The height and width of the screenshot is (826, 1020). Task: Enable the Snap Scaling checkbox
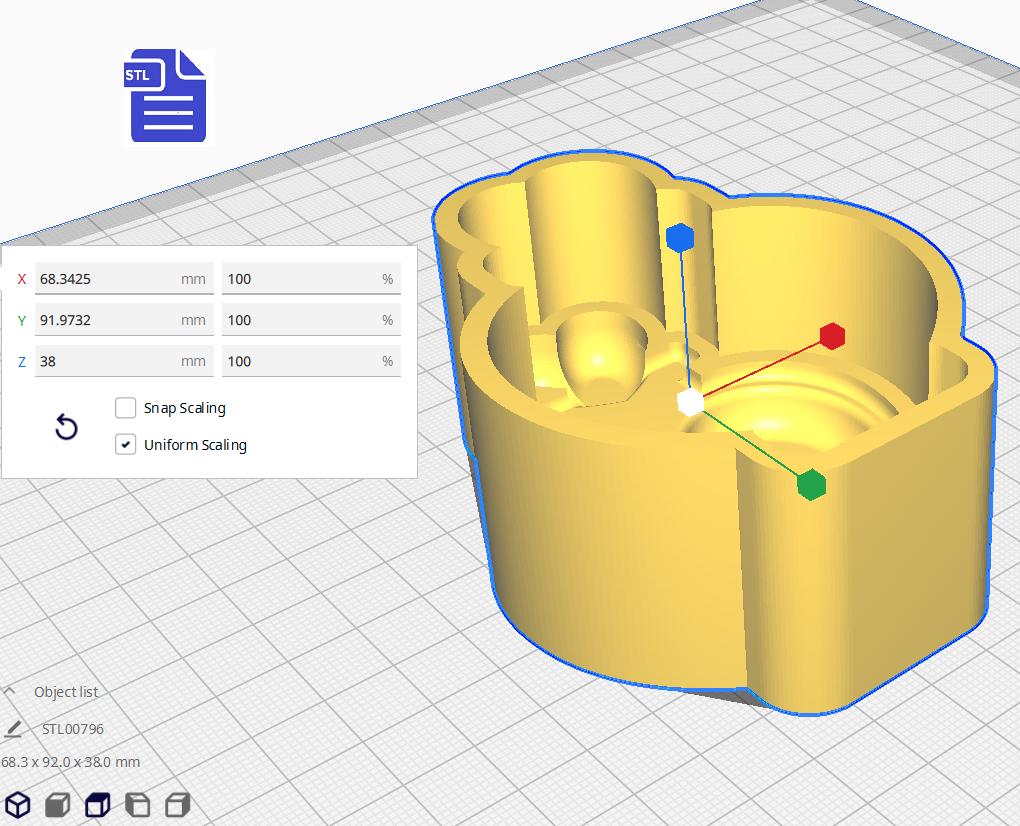pyautogui.click(x=125, y=408)
